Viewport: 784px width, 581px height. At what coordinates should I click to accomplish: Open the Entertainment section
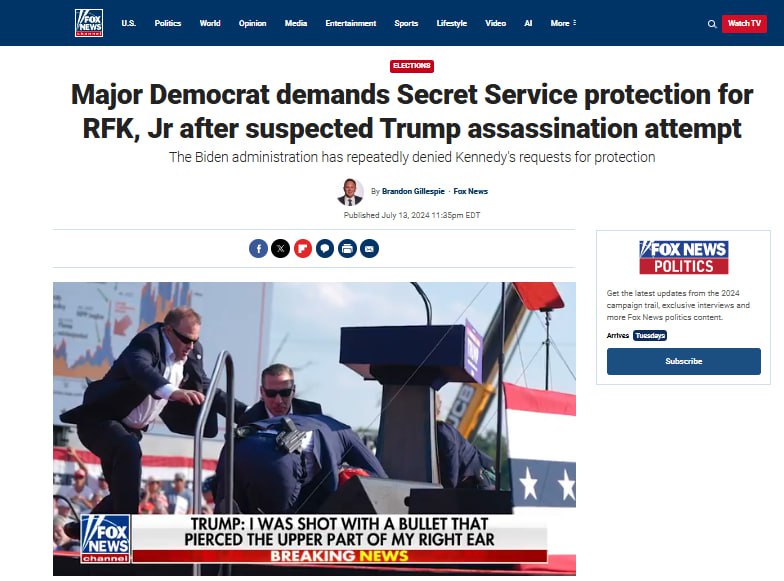350,23
